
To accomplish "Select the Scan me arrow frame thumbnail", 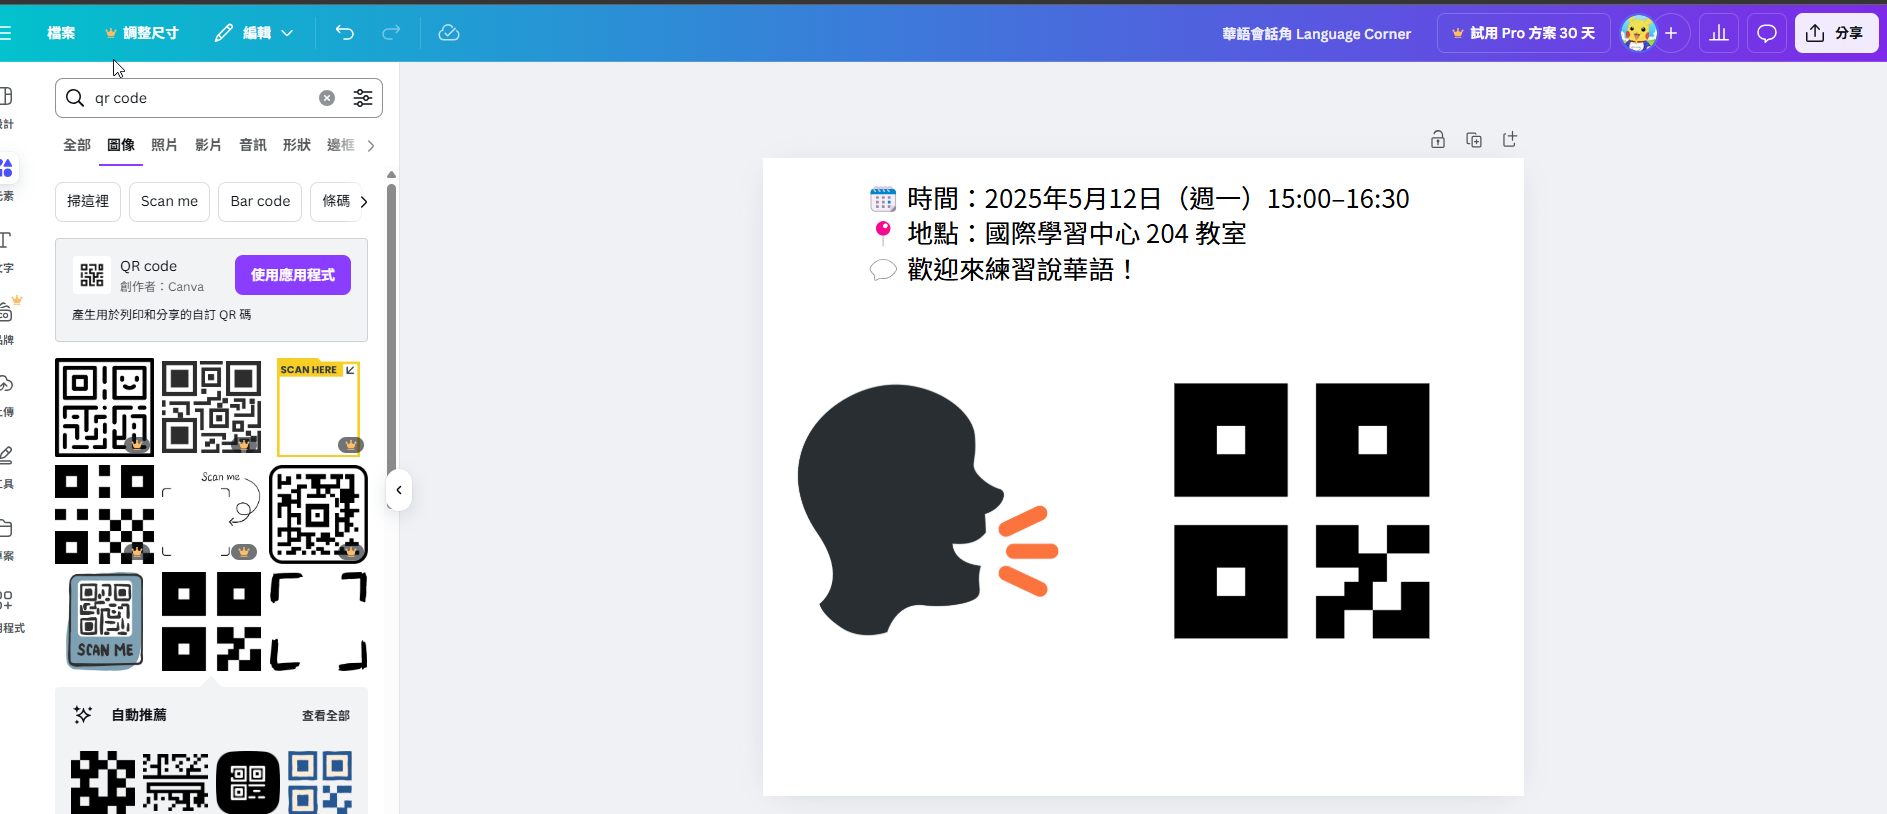I will [x=212, y=514].
